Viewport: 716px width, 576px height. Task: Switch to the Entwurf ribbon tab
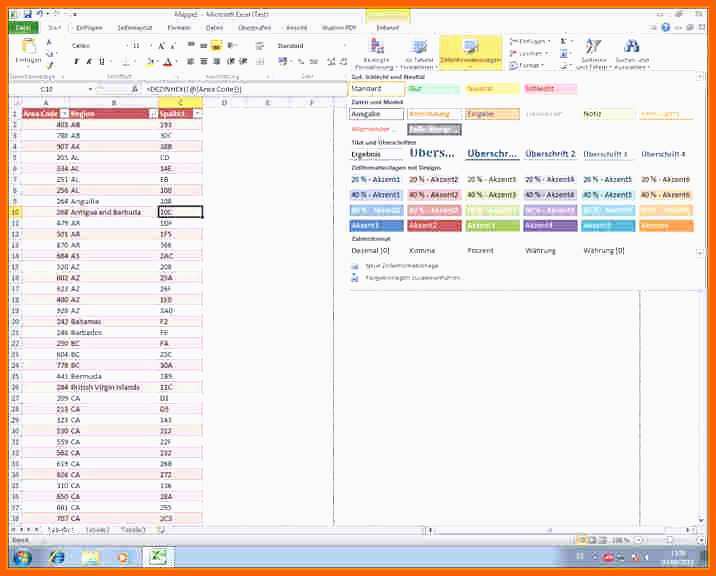coord(387,28)
